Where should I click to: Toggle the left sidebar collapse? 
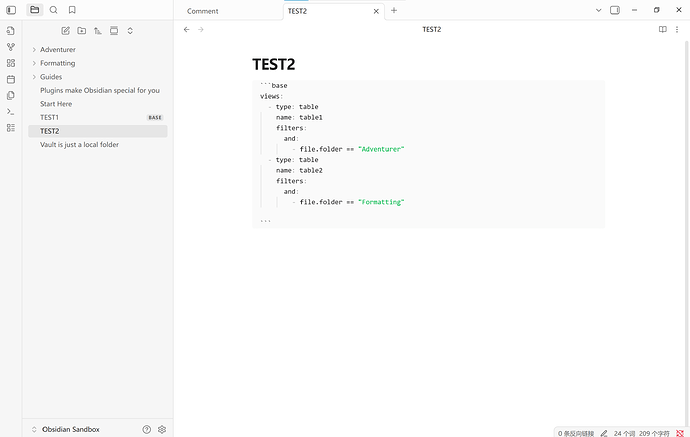click(11, 10)
